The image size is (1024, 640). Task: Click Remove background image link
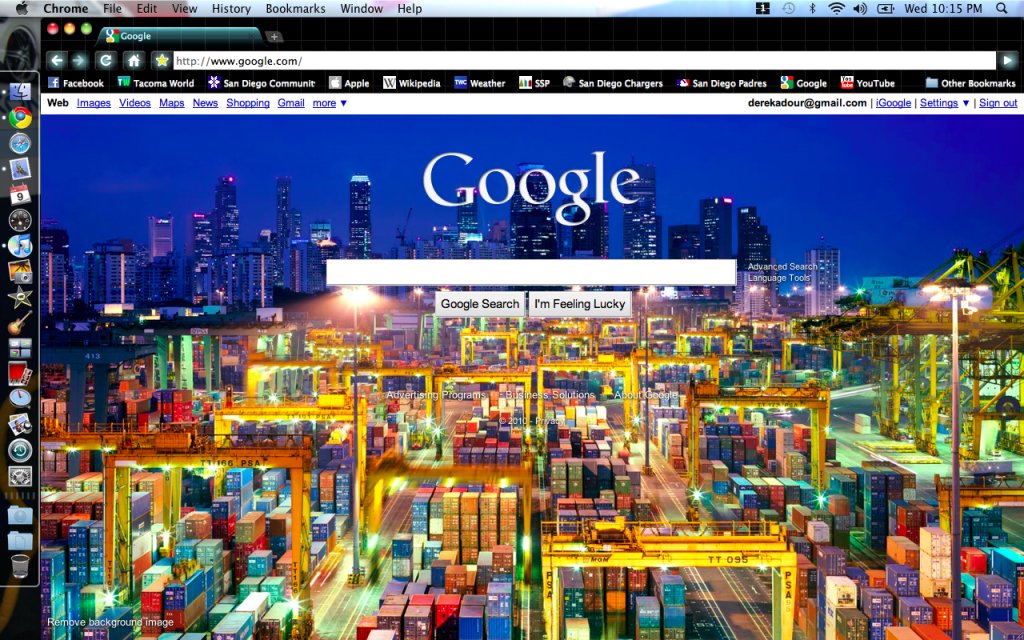point(110,622)
